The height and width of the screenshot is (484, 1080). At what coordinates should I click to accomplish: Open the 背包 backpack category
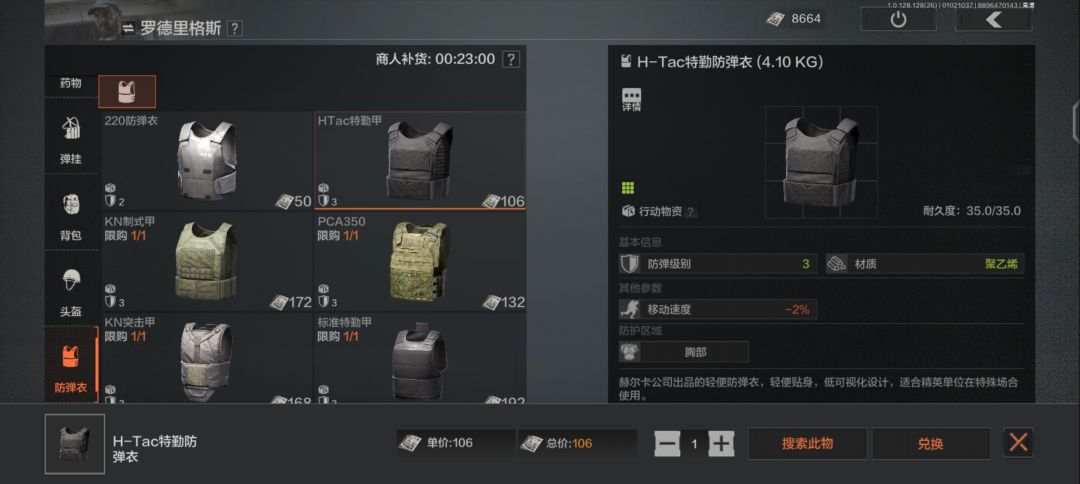pos(71,216)
